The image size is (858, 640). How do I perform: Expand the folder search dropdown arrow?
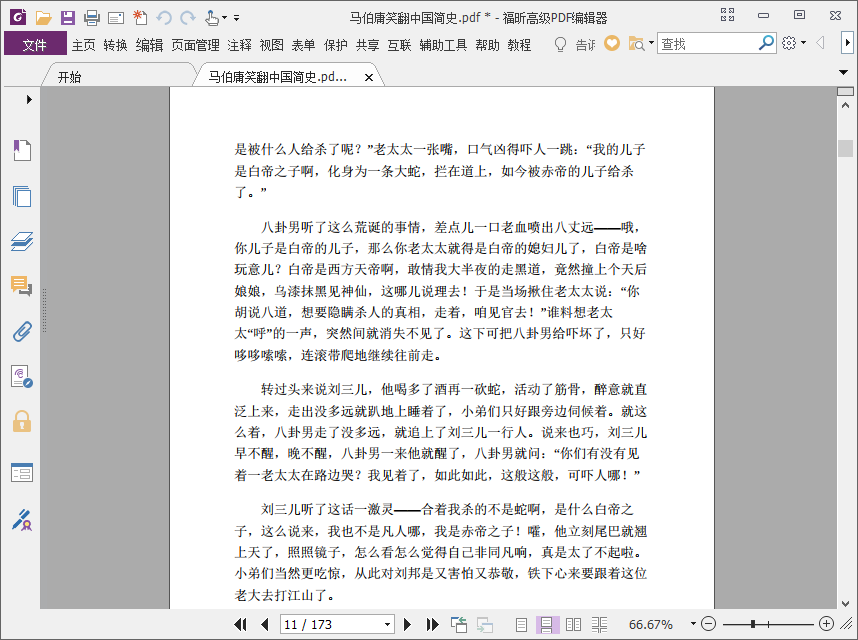pos(651,43)
